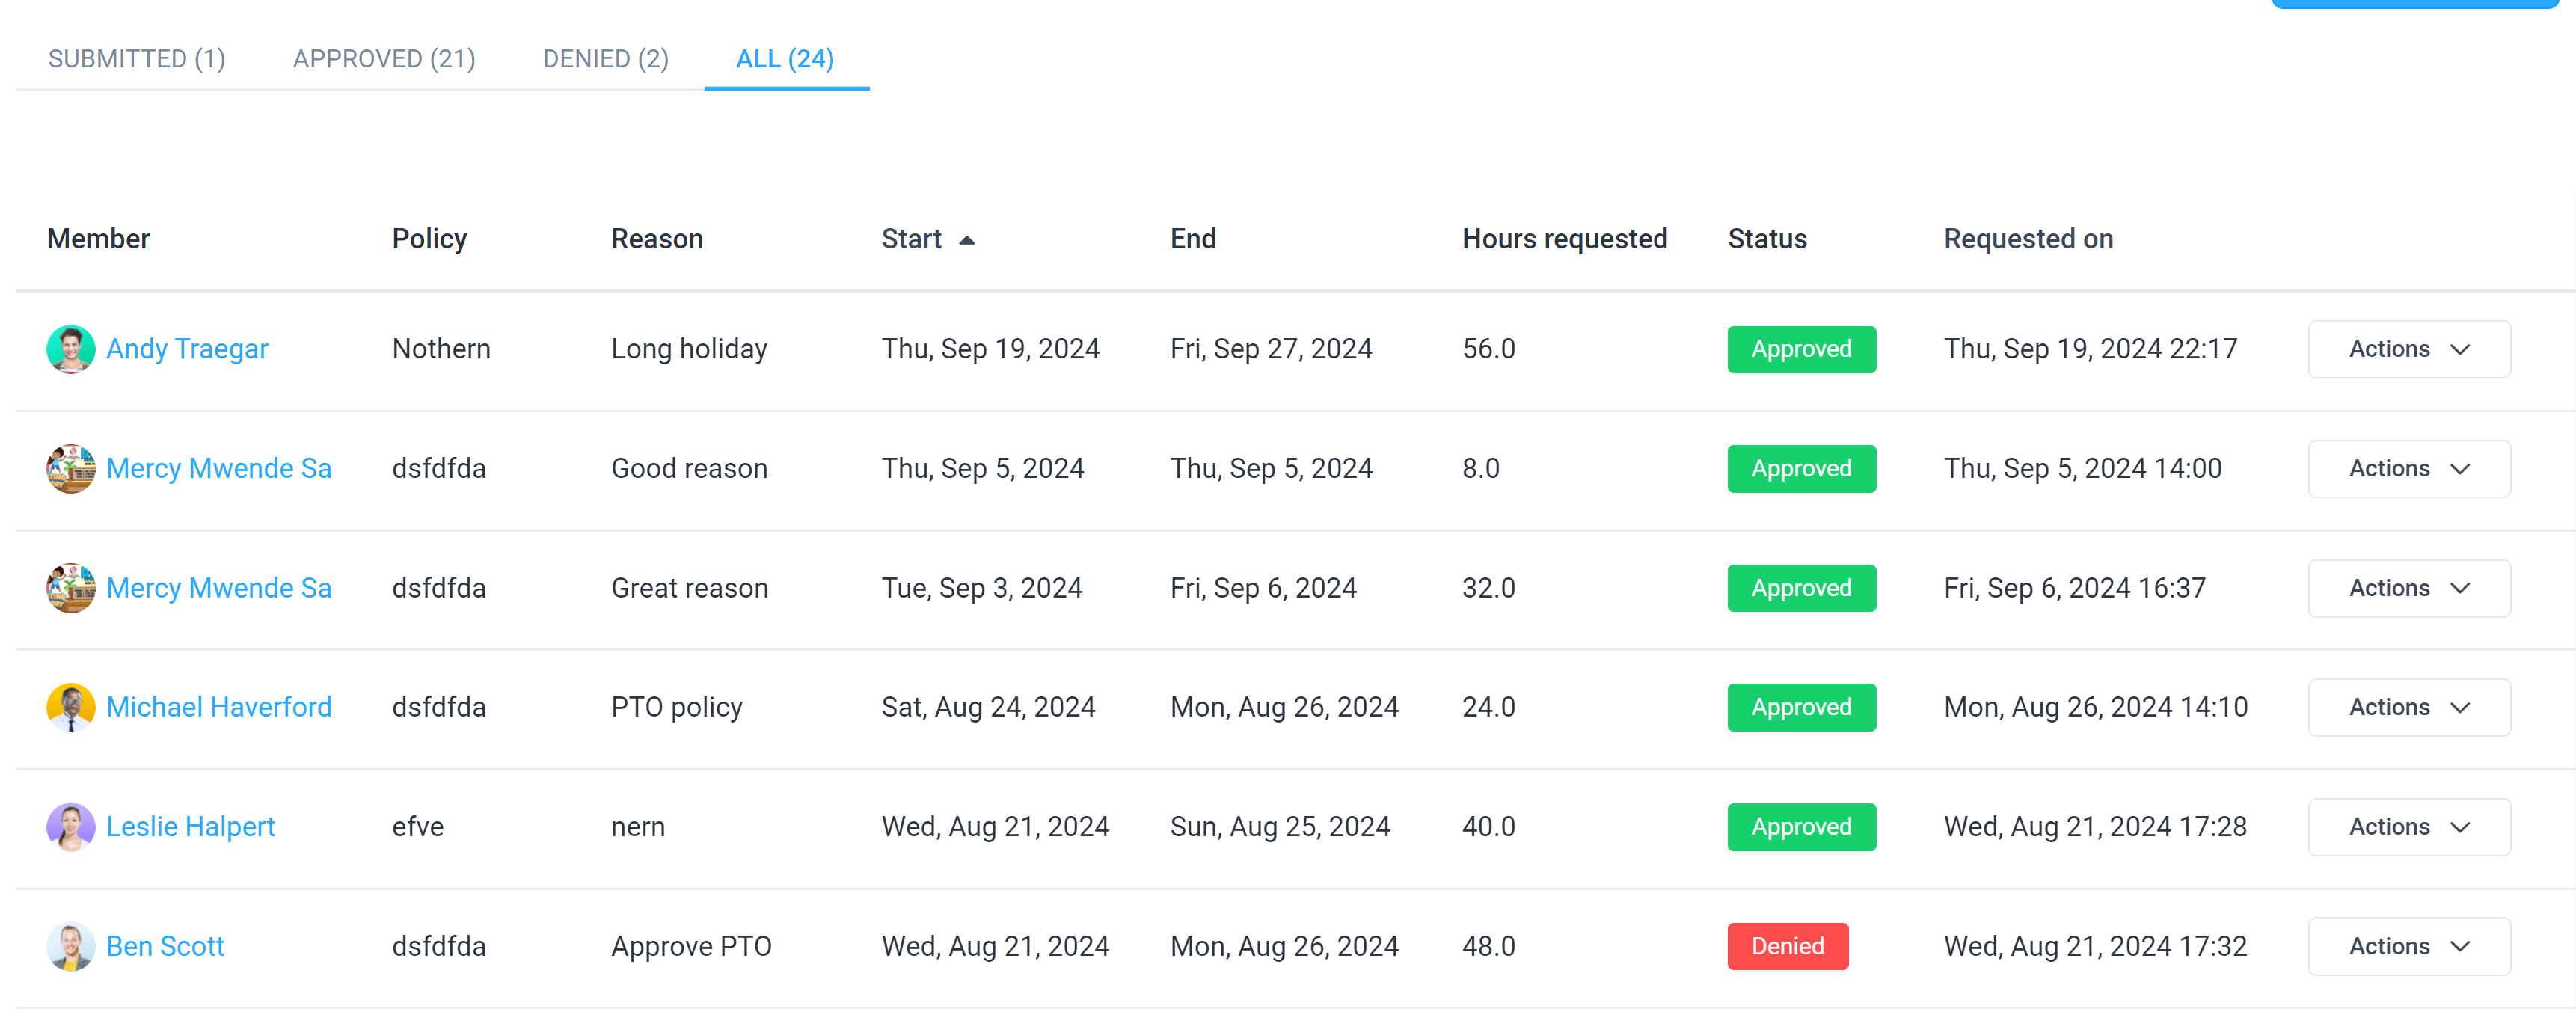Open Leslie Halpert's member profile link
This screenshot has width=2576, height=1012.
(190, 827)
